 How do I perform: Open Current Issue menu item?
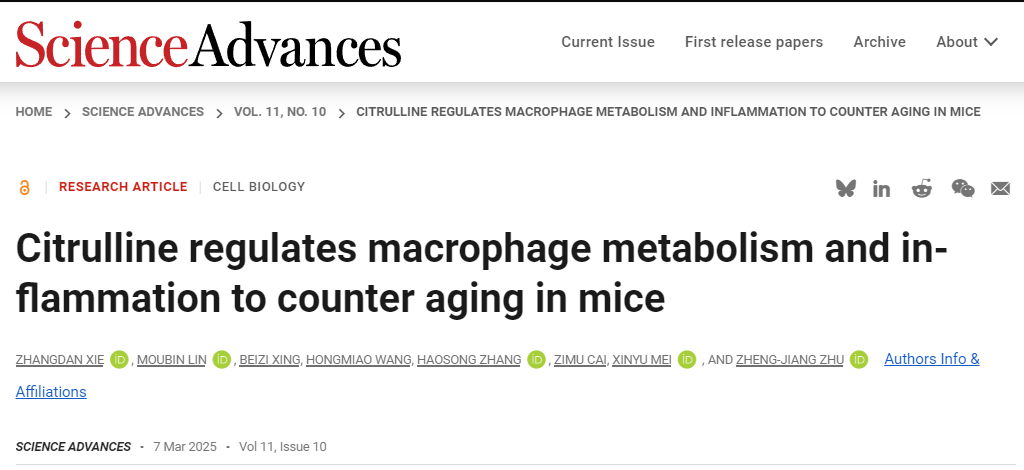pyautogui.click(x=608, y=42)
